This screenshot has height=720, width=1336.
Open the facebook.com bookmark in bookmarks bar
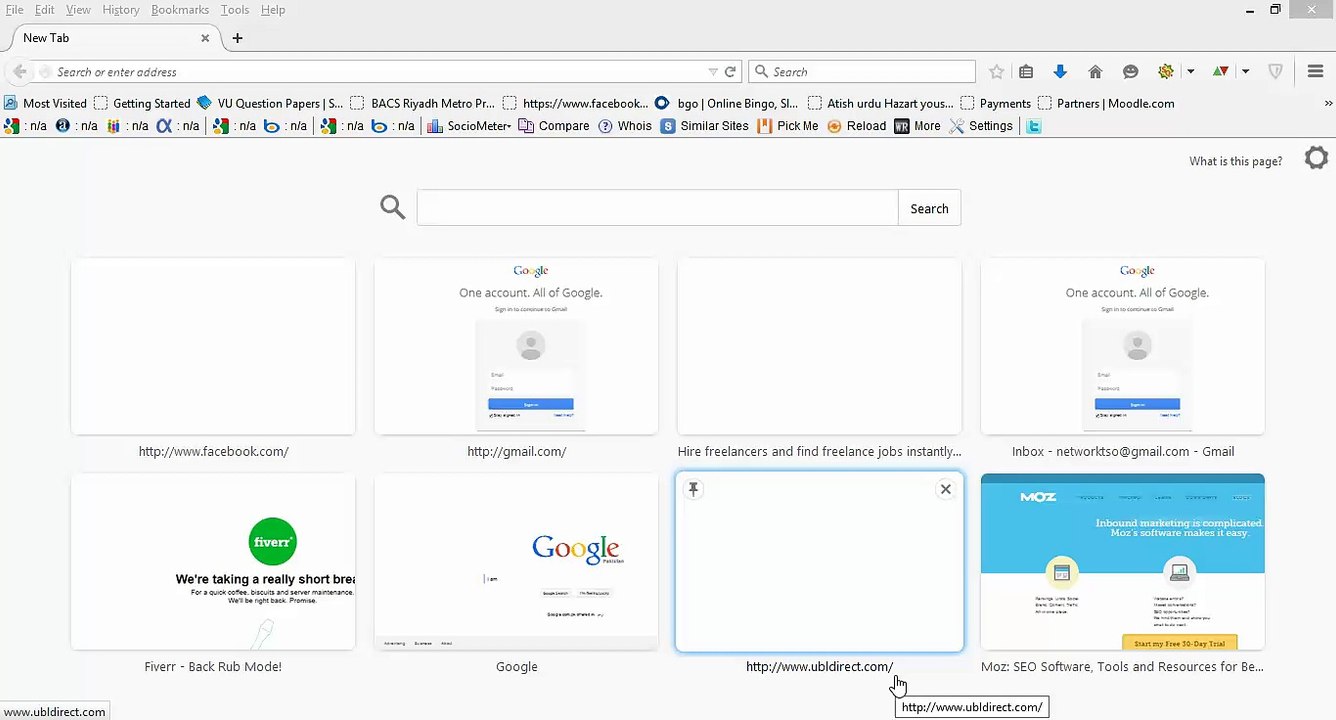click(x=576, y=103)
